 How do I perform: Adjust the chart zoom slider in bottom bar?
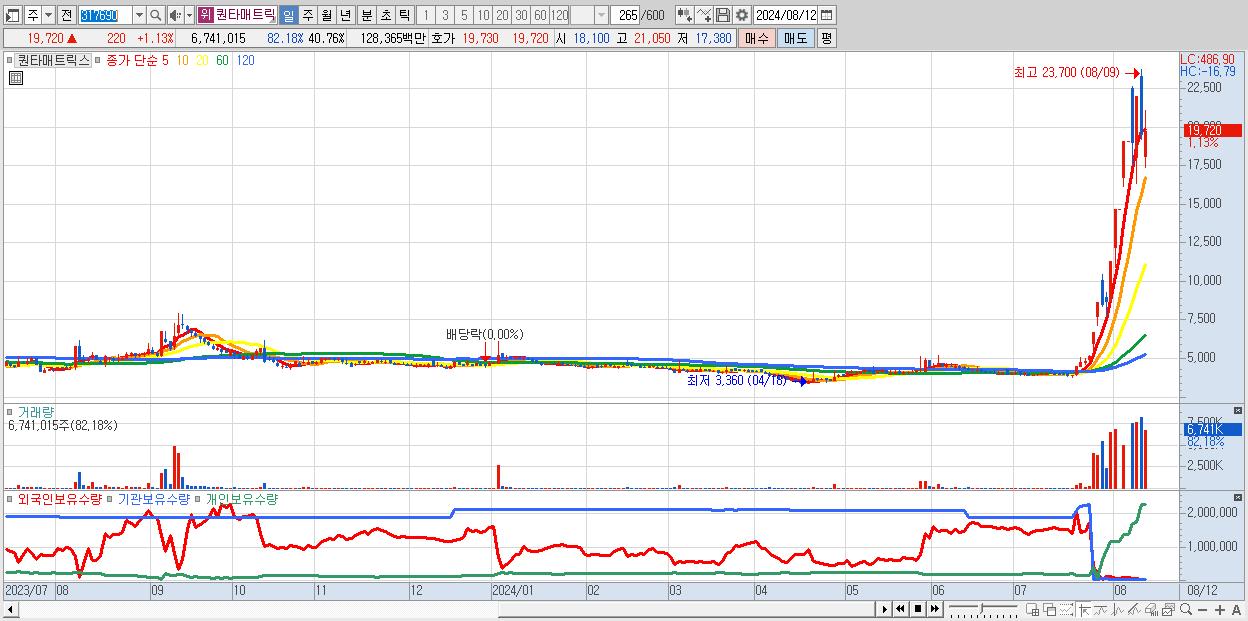983,609
